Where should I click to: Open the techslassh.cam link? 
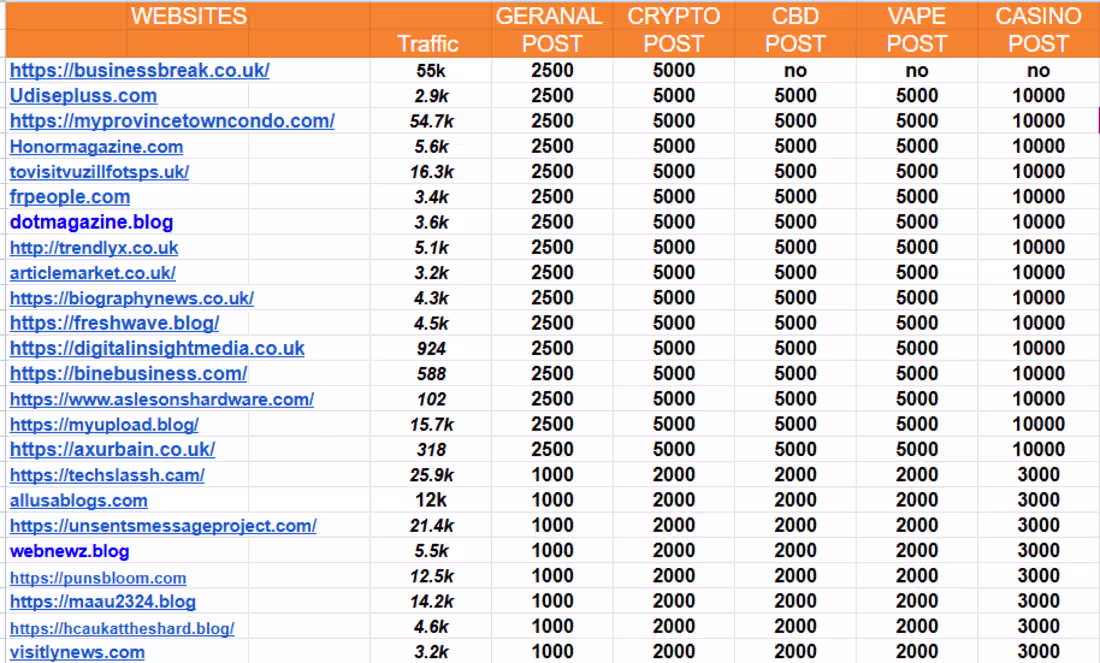coord(107,475)
